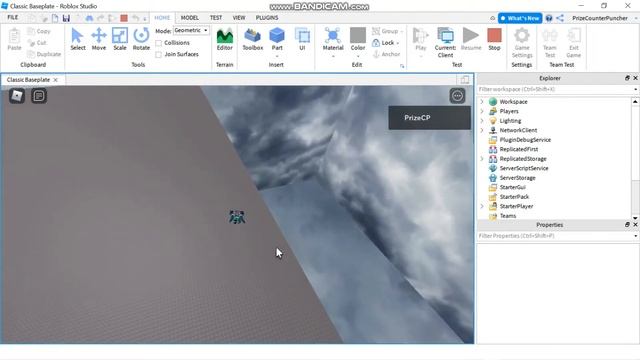Switch to the TEST ribbon tab

(216, 18)
